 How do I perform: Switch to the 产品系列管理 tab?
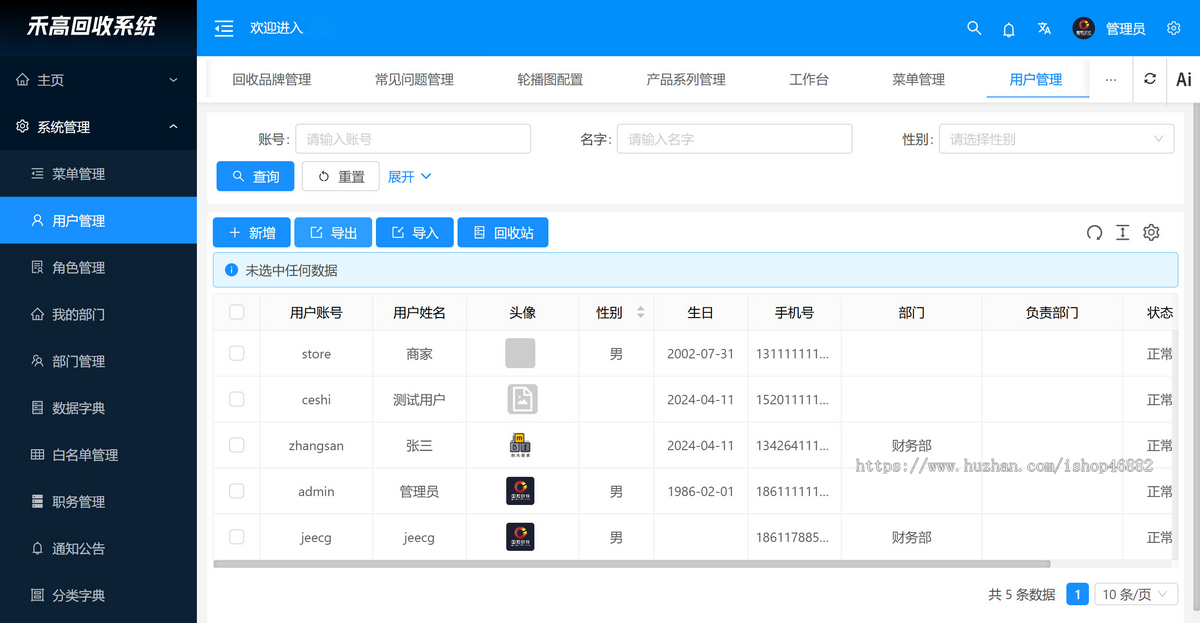[686, 79]
